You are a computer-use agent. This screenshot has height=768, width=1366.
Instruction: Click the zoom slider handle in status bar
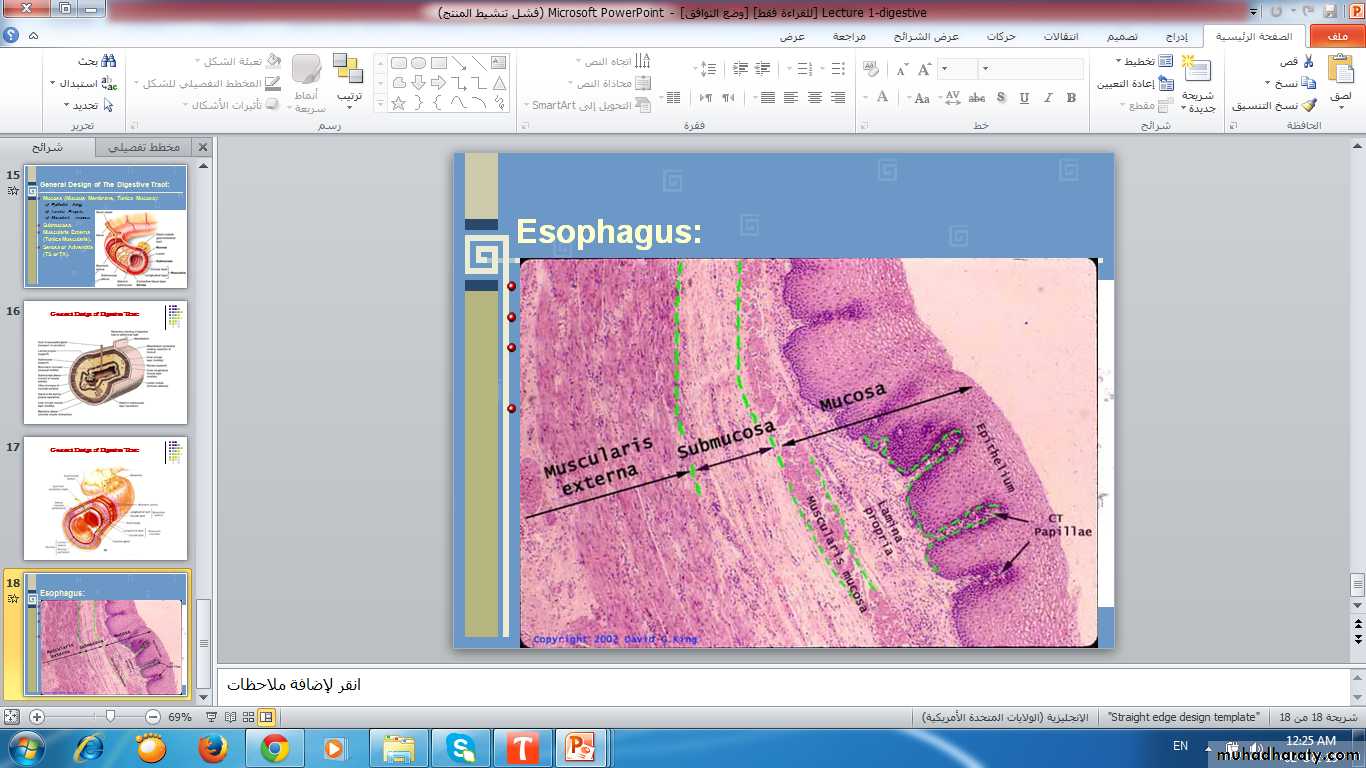coord(110,717)
